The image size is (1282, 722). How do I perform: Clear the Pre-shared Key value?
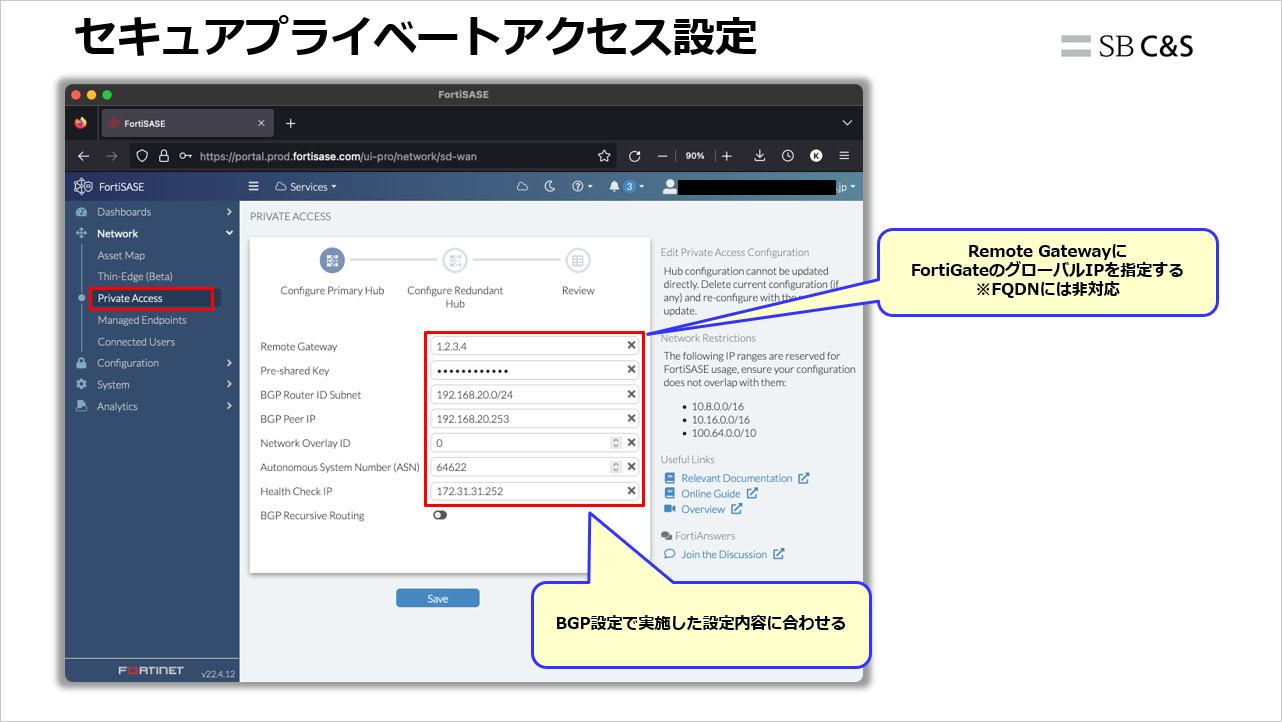[x=631, y=370]
